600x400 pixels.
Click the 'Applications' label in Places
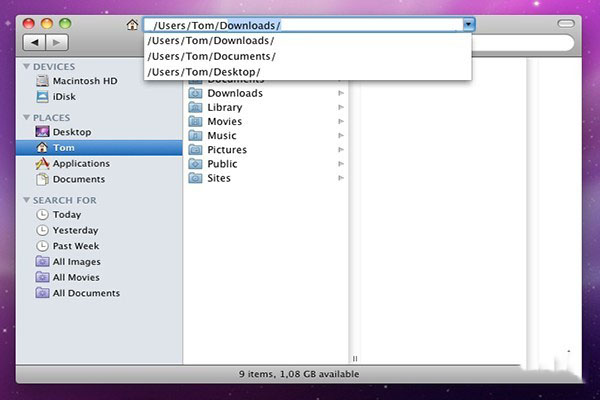[x=81, y=163]
